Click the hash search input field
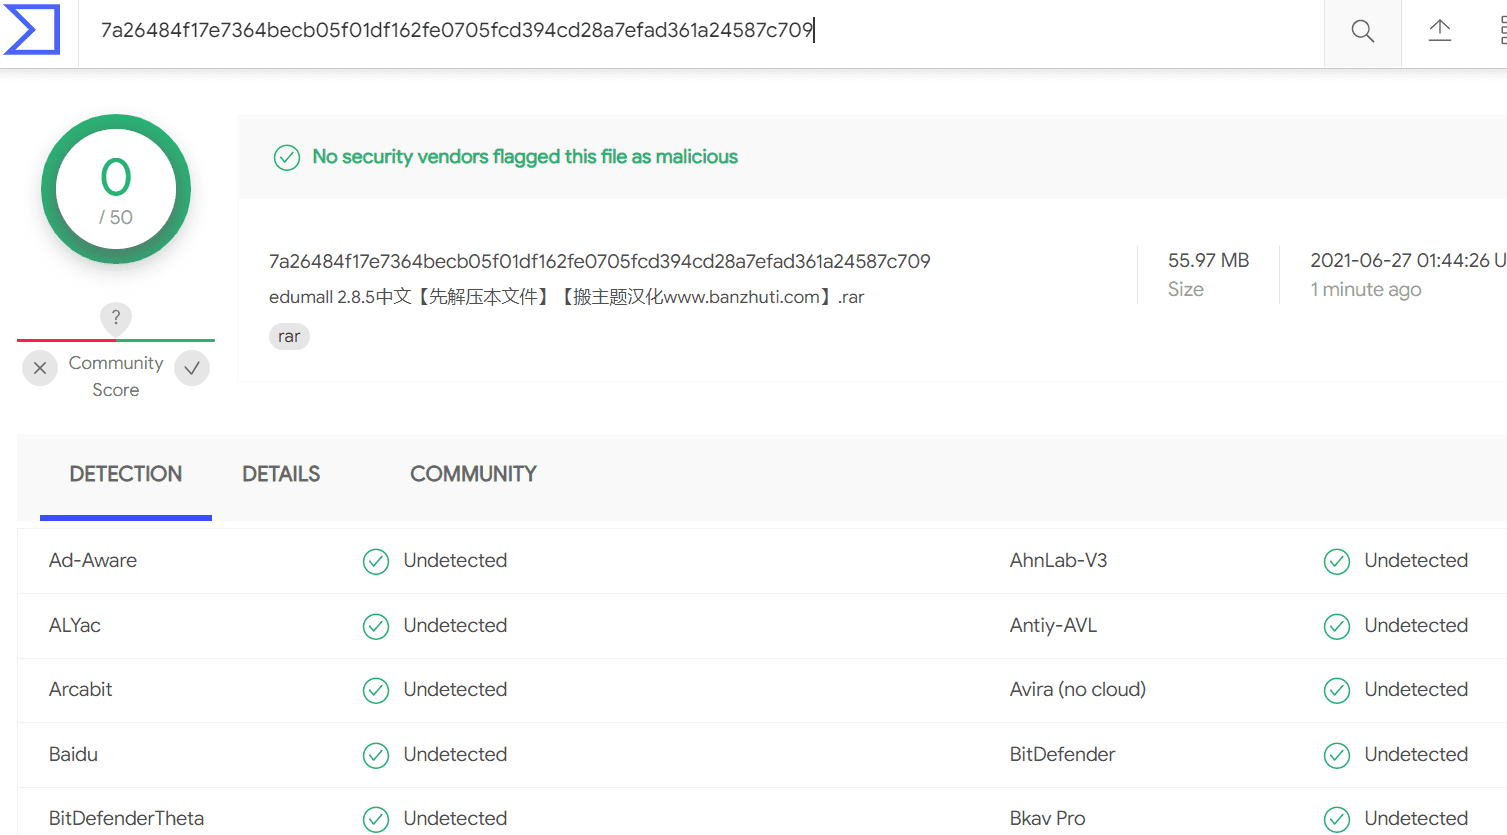 click(701, 31)
